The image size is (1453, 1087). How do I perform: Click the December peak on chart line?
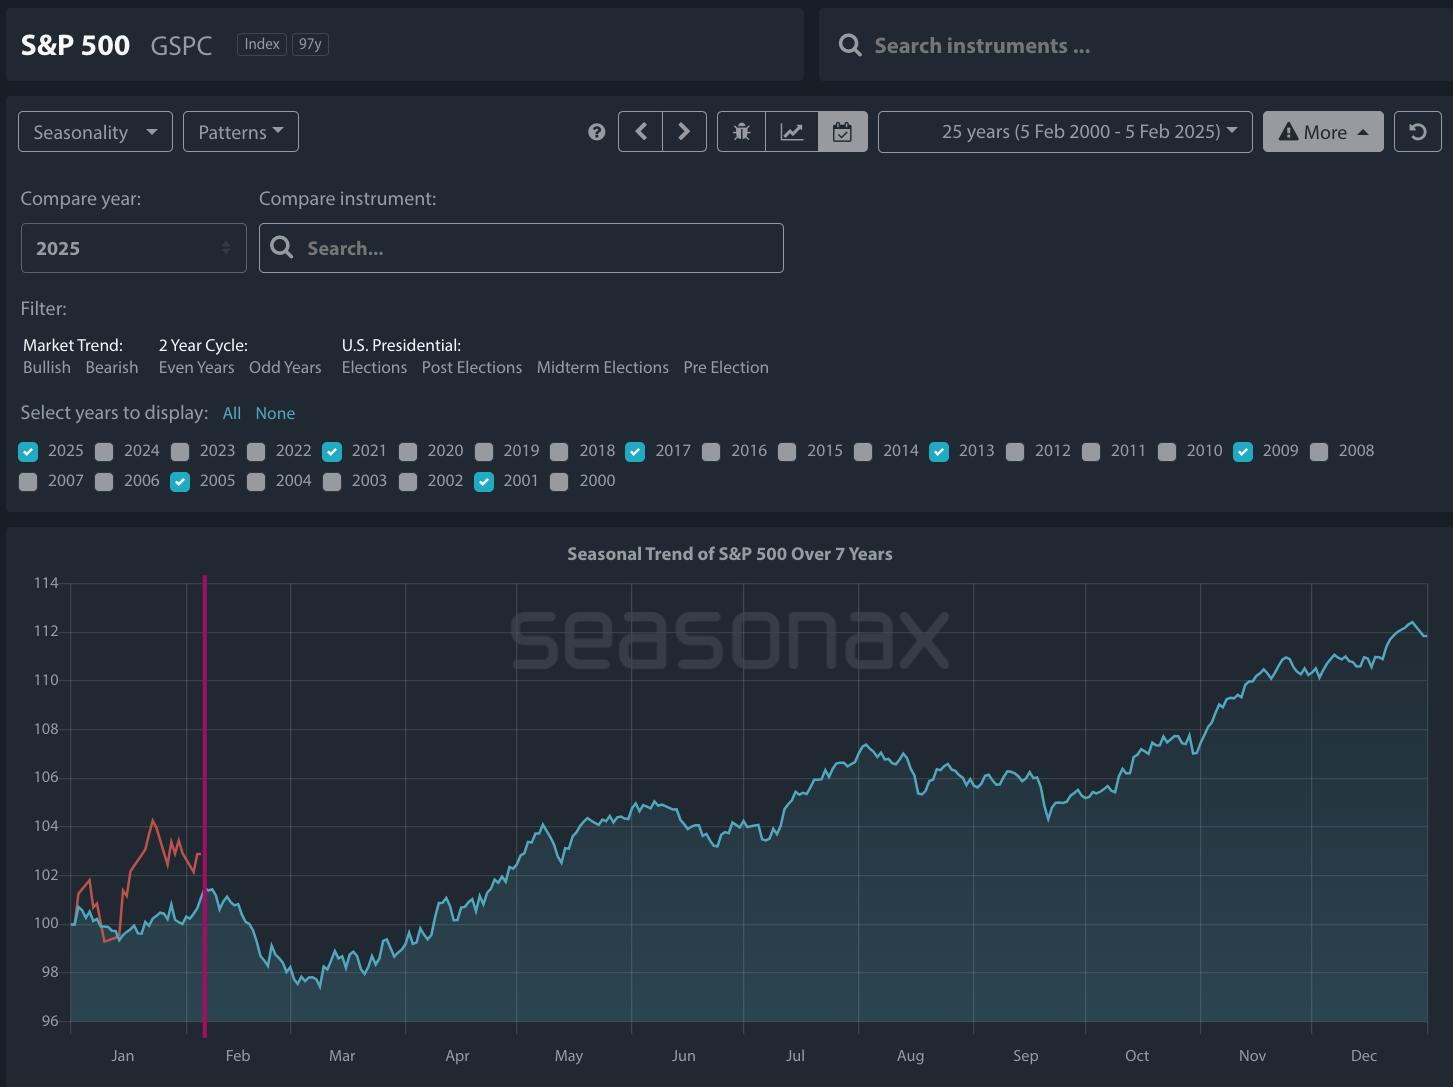(x=1412, y=623)
